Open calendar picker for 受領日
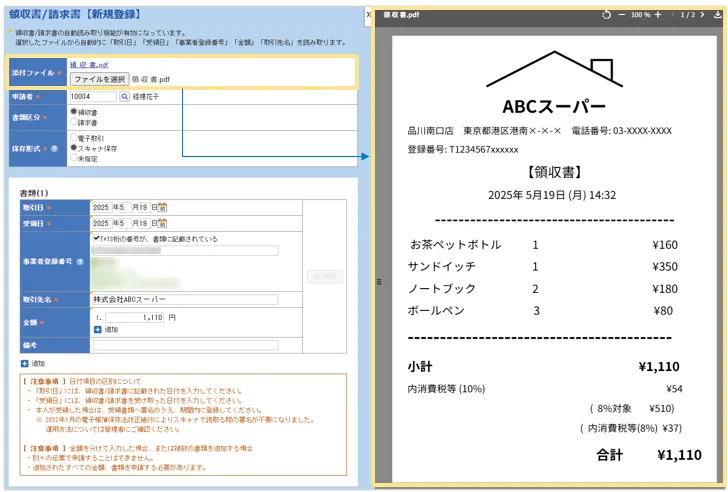Image resolution: width=728 pixels, height=492 pixels. click(163, 223)
